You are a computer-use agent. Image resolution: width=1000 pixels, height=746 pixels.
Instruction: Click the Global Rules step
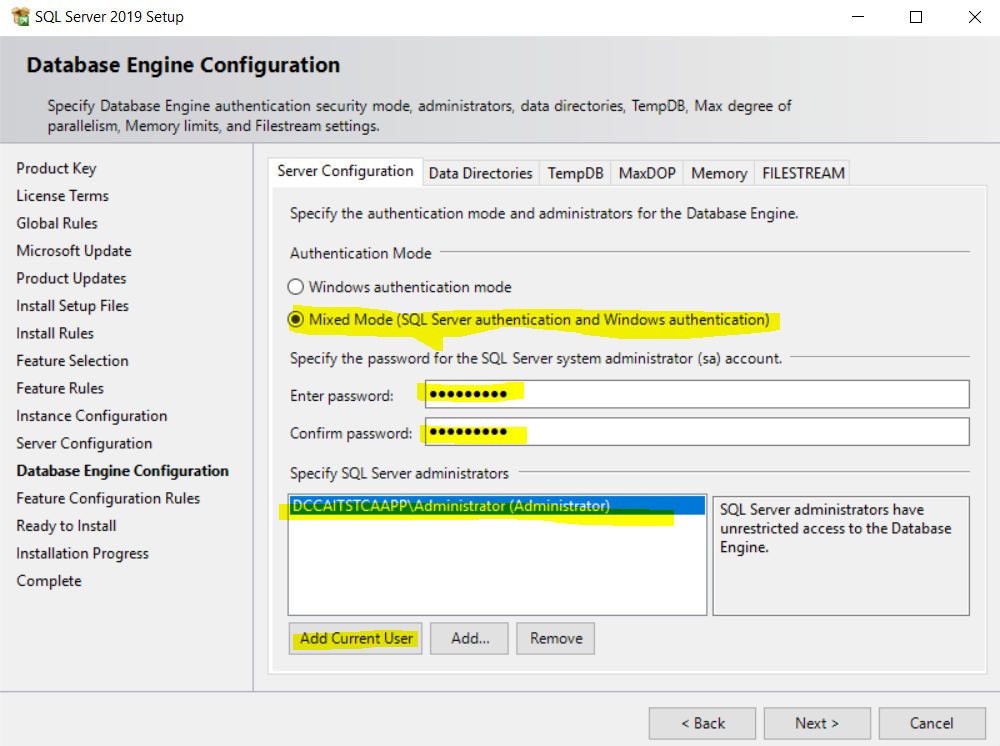57,223
